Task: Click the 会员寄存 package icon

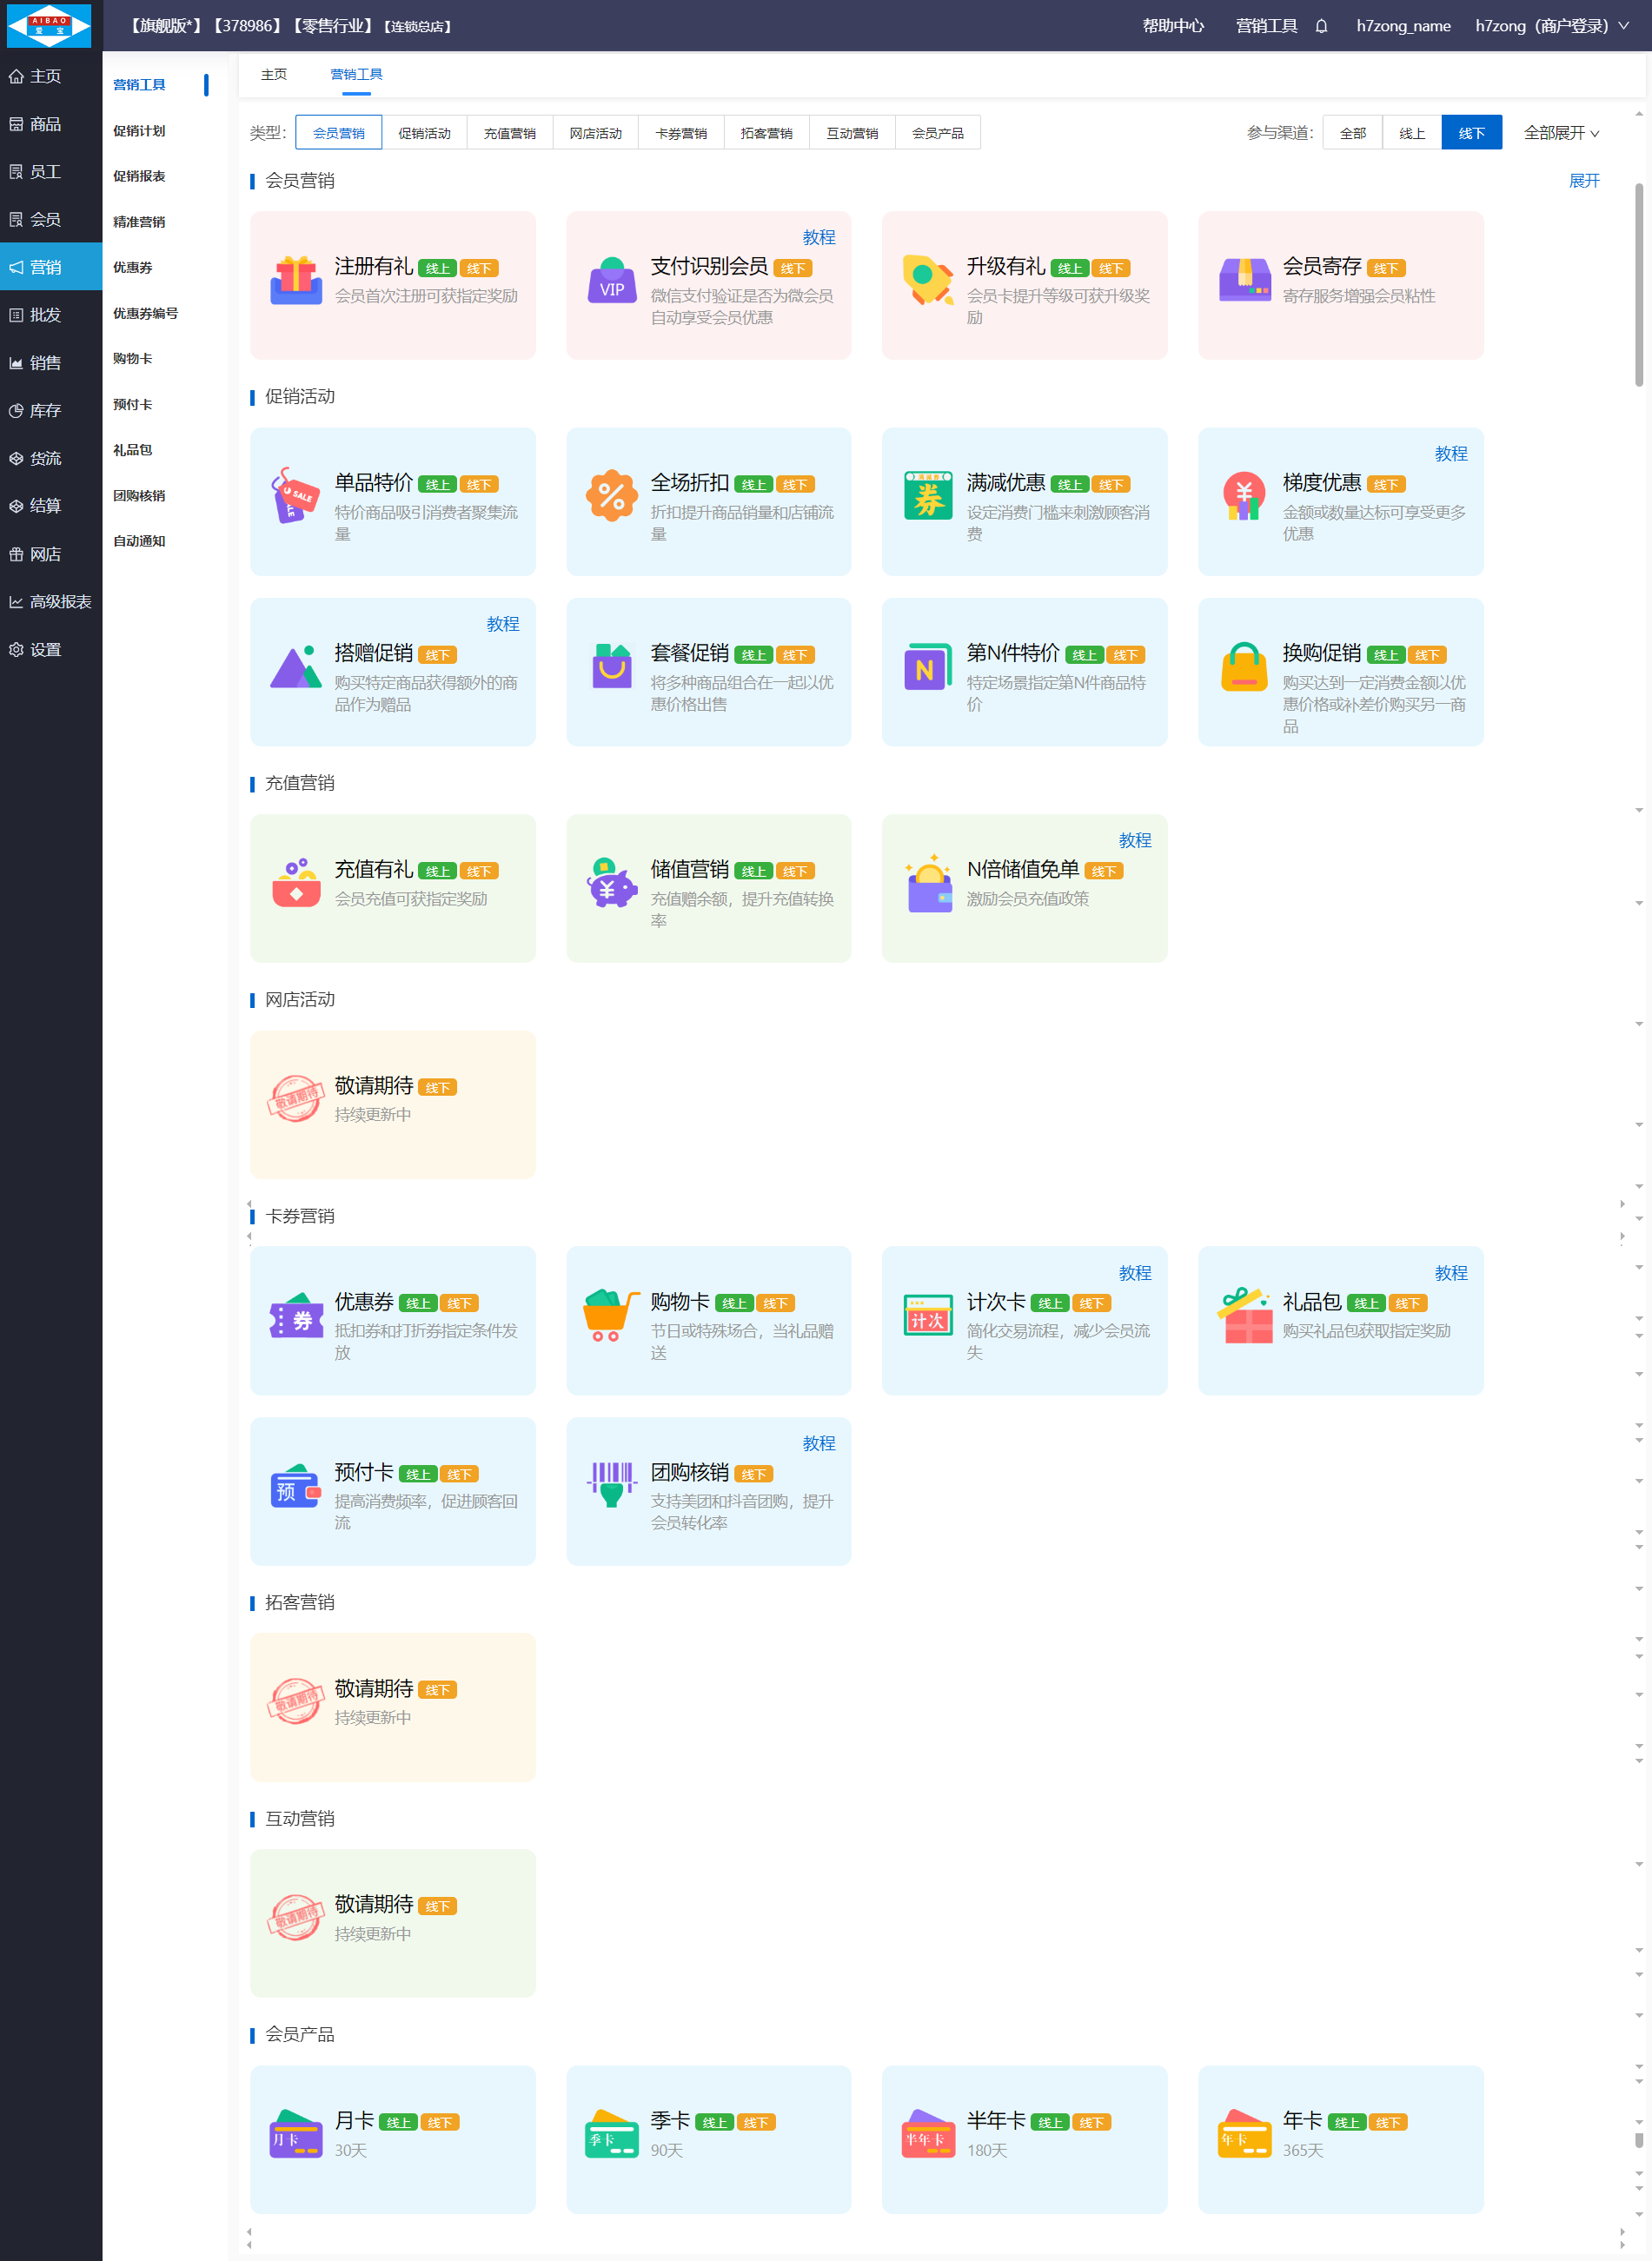Action: pos(1244,281)
